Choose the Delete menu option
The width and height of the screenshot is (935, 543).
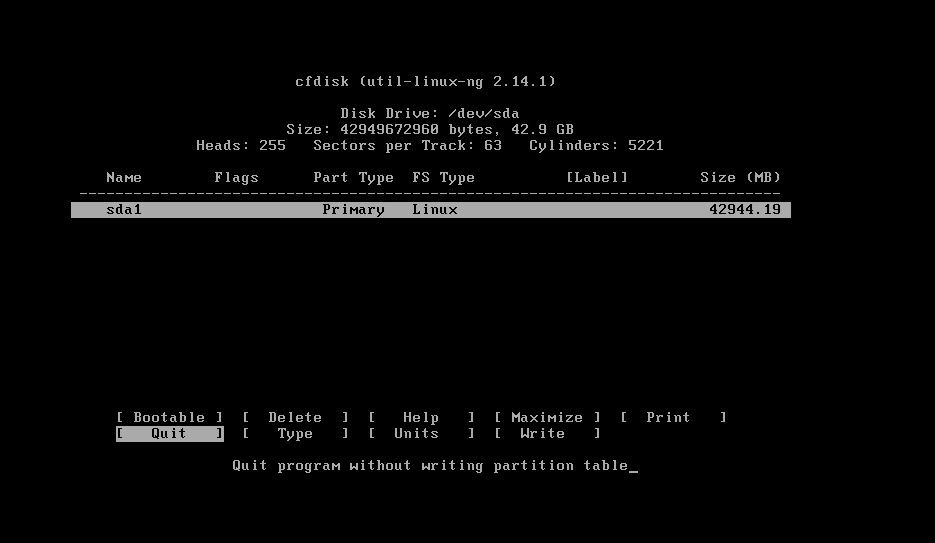tap(295, 417)
